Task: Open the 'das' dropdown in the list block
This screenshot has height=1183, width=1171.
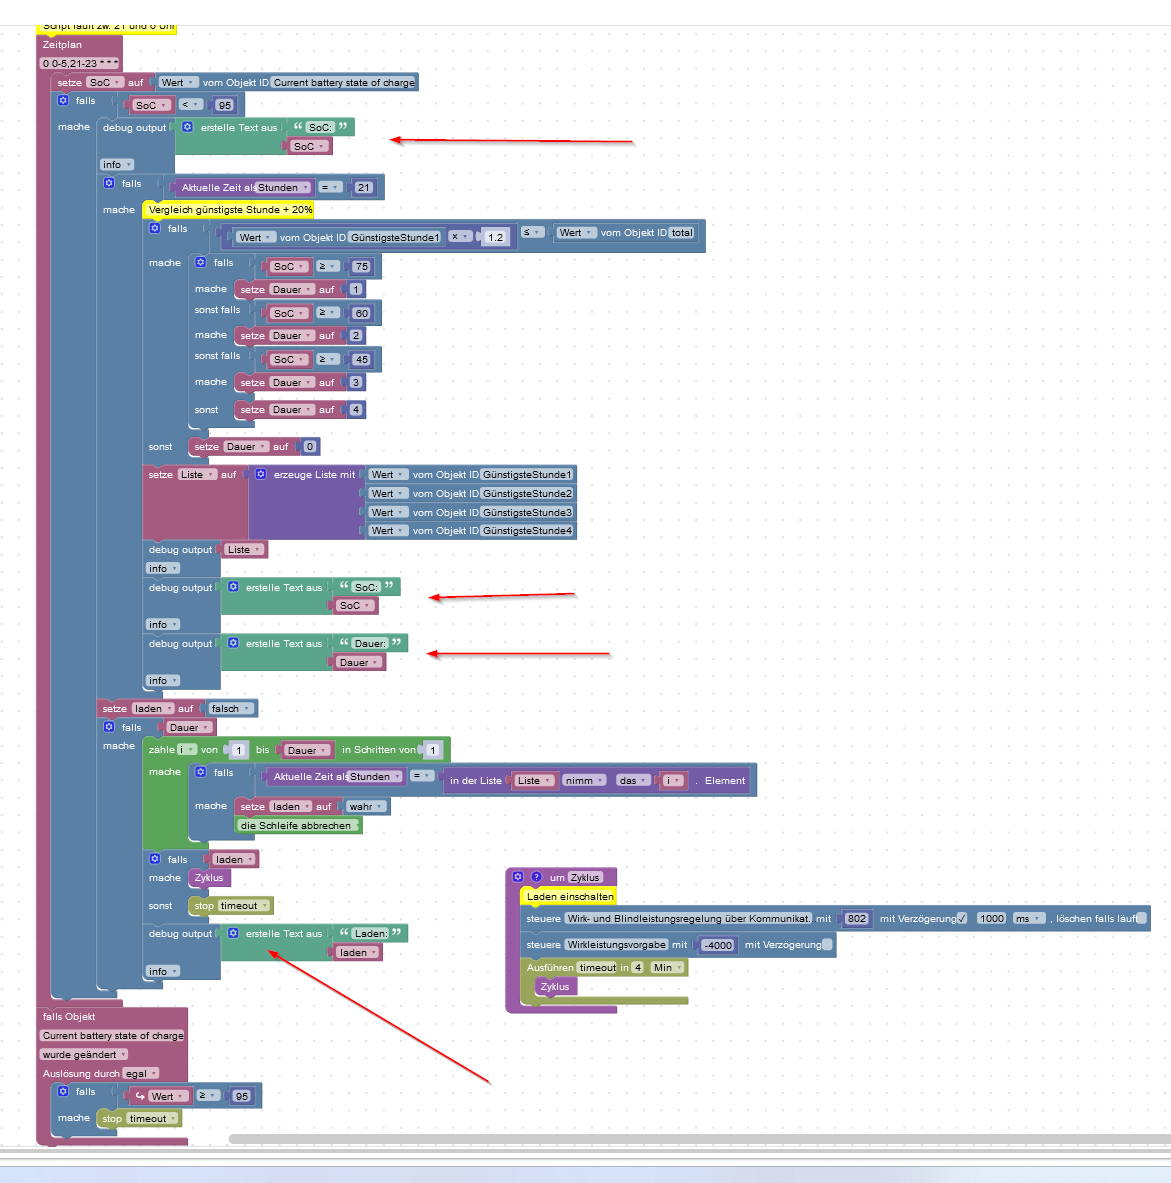Action: point(633,781)
